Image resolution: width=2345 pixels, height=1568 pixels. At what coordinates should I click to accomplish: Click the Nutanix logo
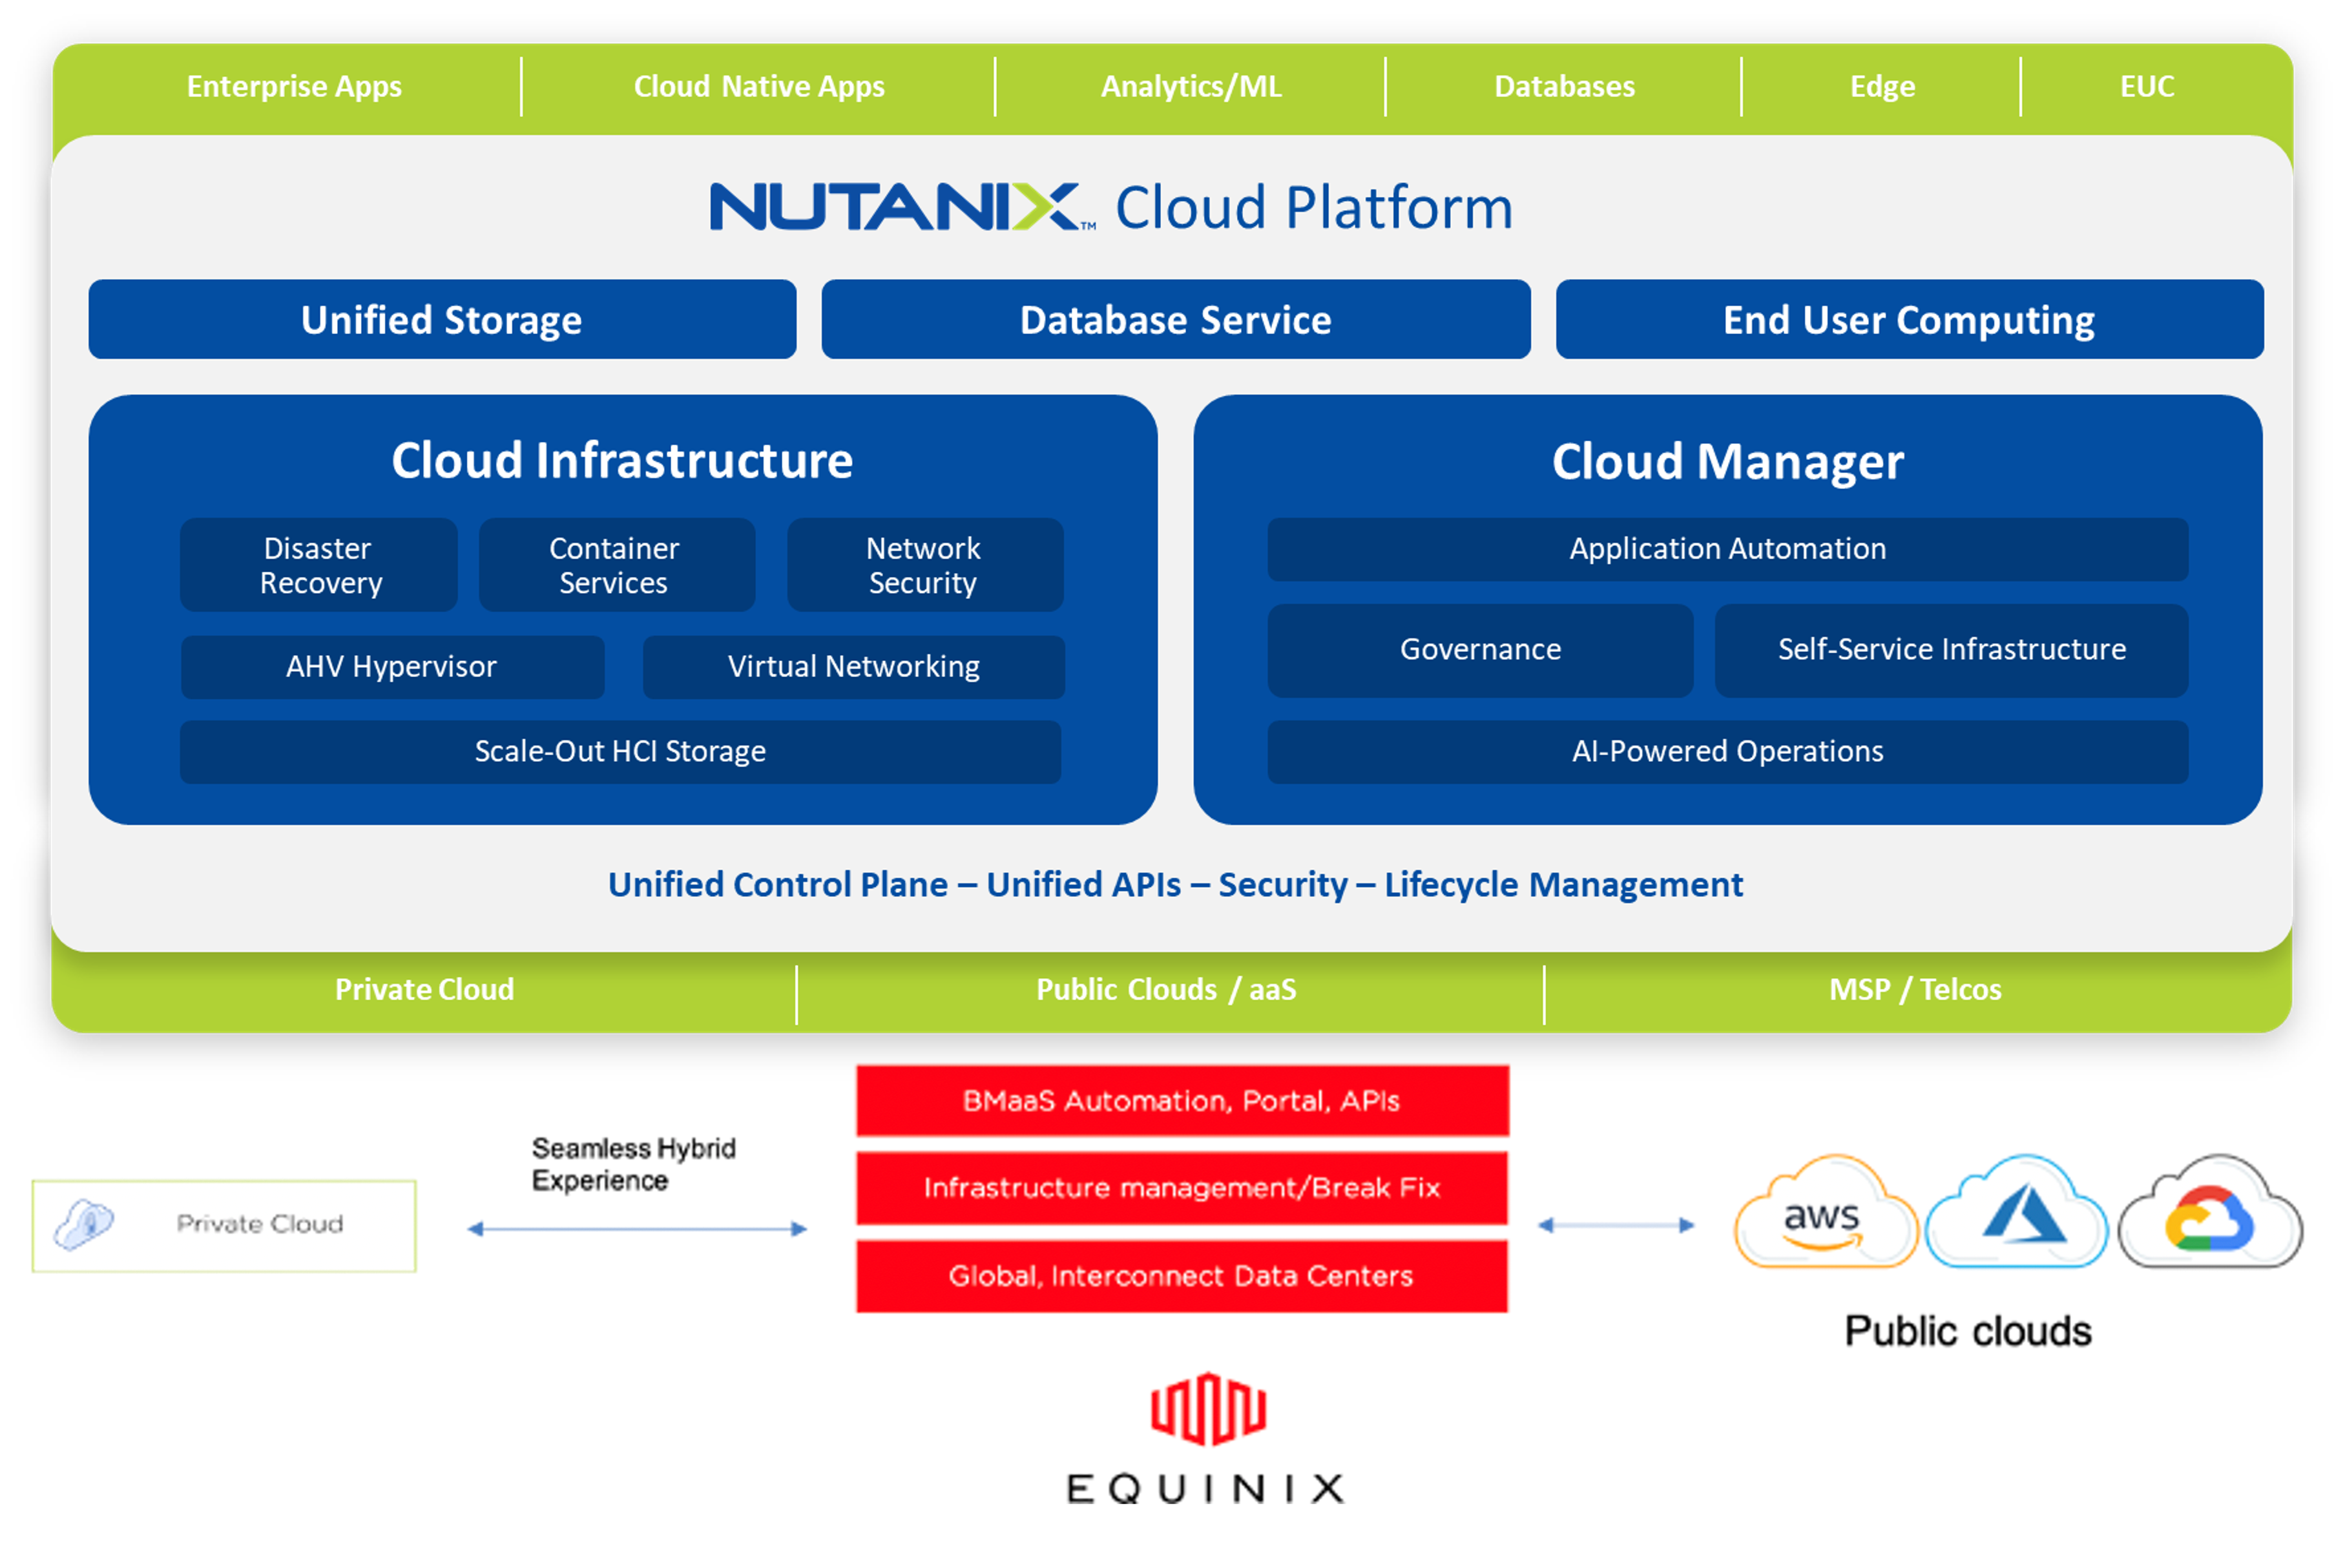(x=898, y=207)
